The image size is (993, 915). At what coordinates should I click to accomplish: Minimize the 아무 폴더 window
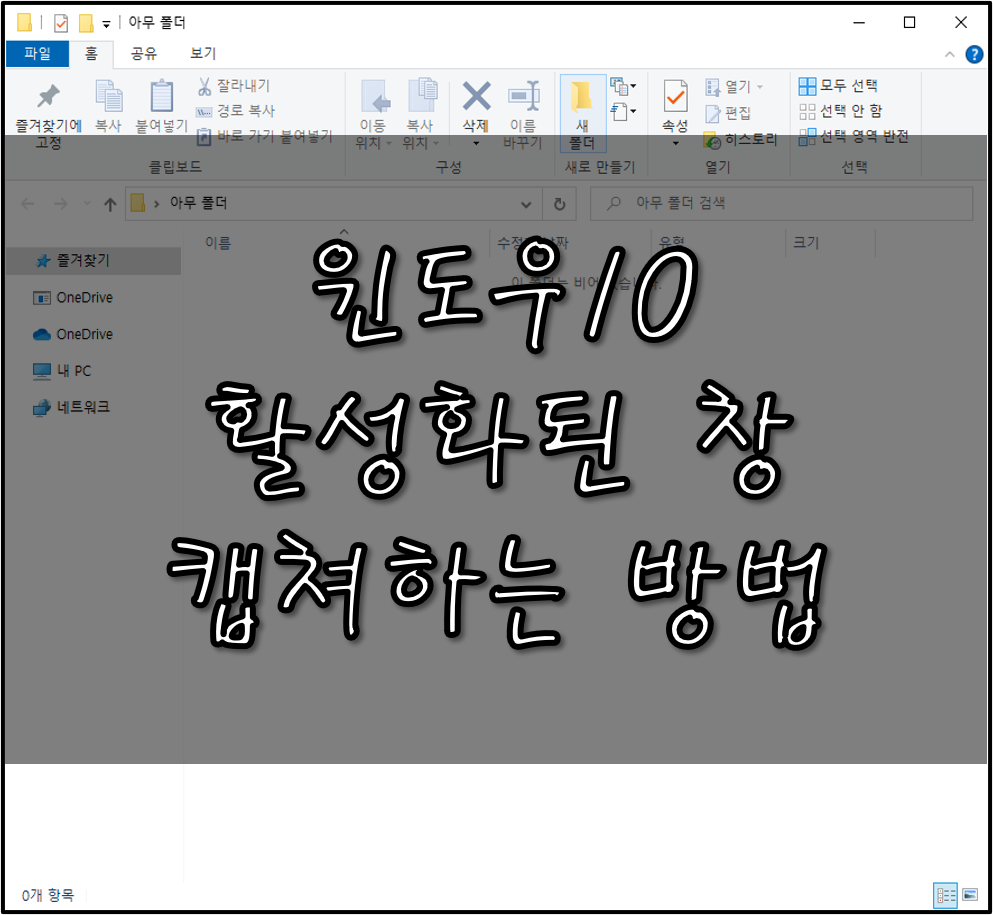tap(859, 23)
